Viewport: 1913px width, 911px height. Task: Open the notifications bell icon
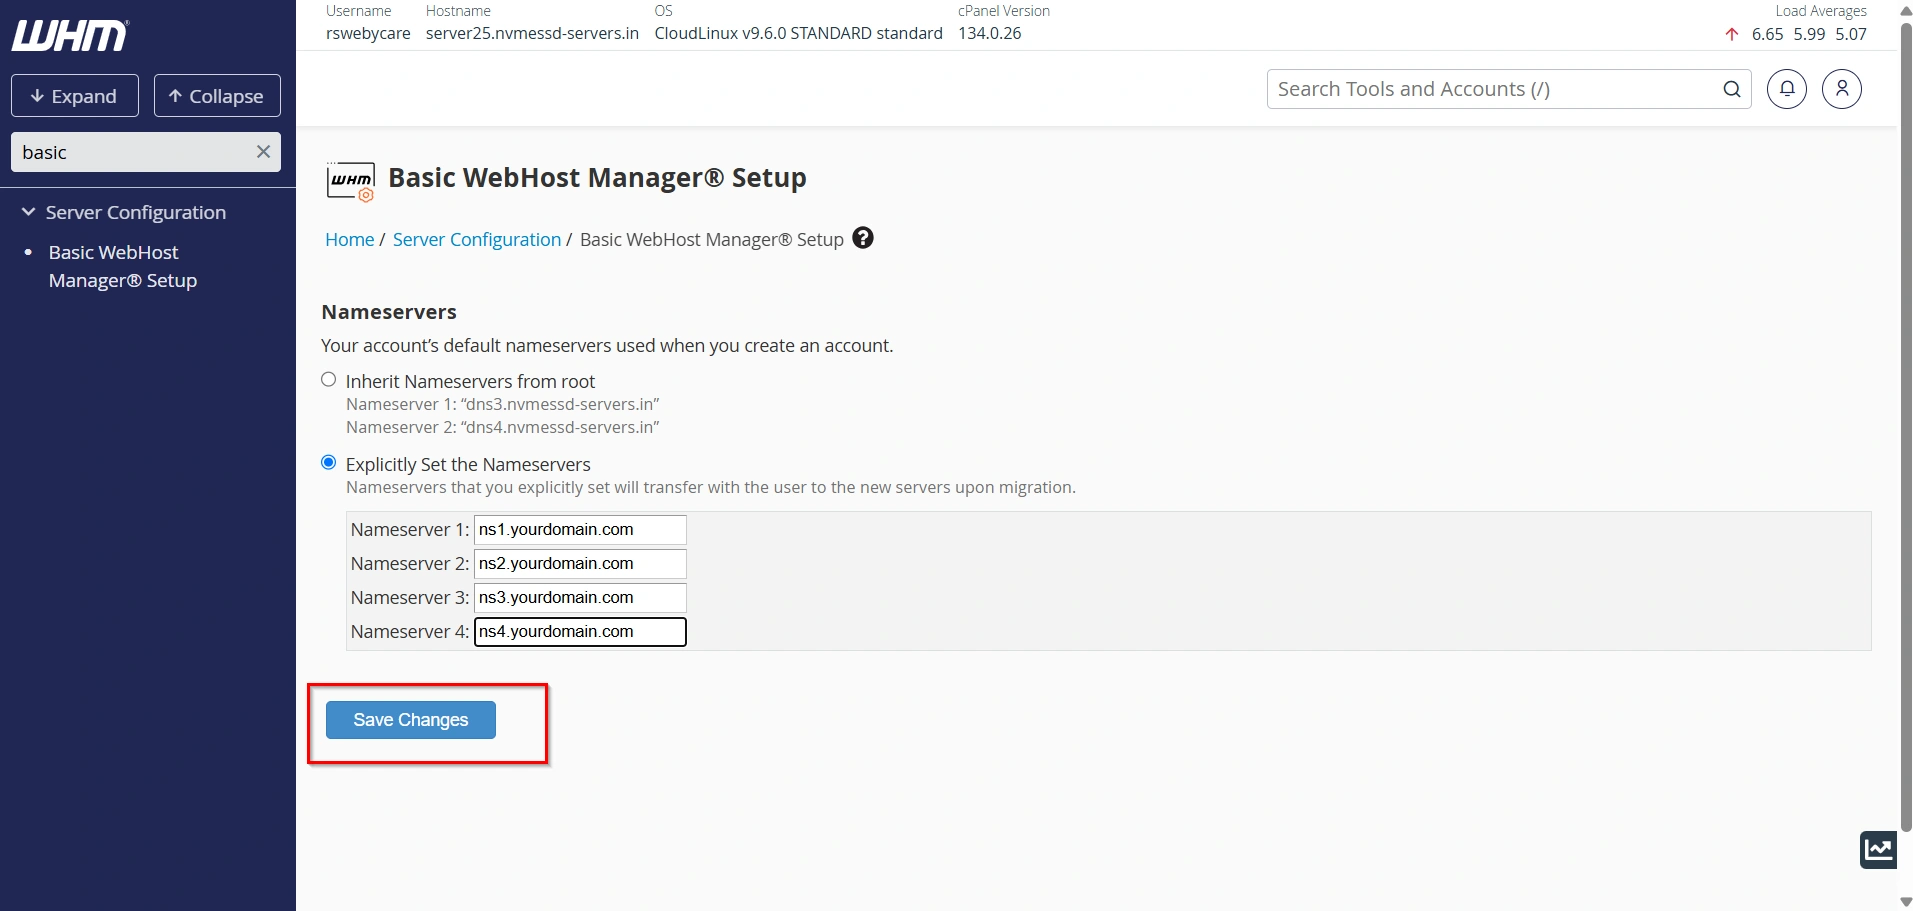pyautogui.click(x=1787, y=89)
